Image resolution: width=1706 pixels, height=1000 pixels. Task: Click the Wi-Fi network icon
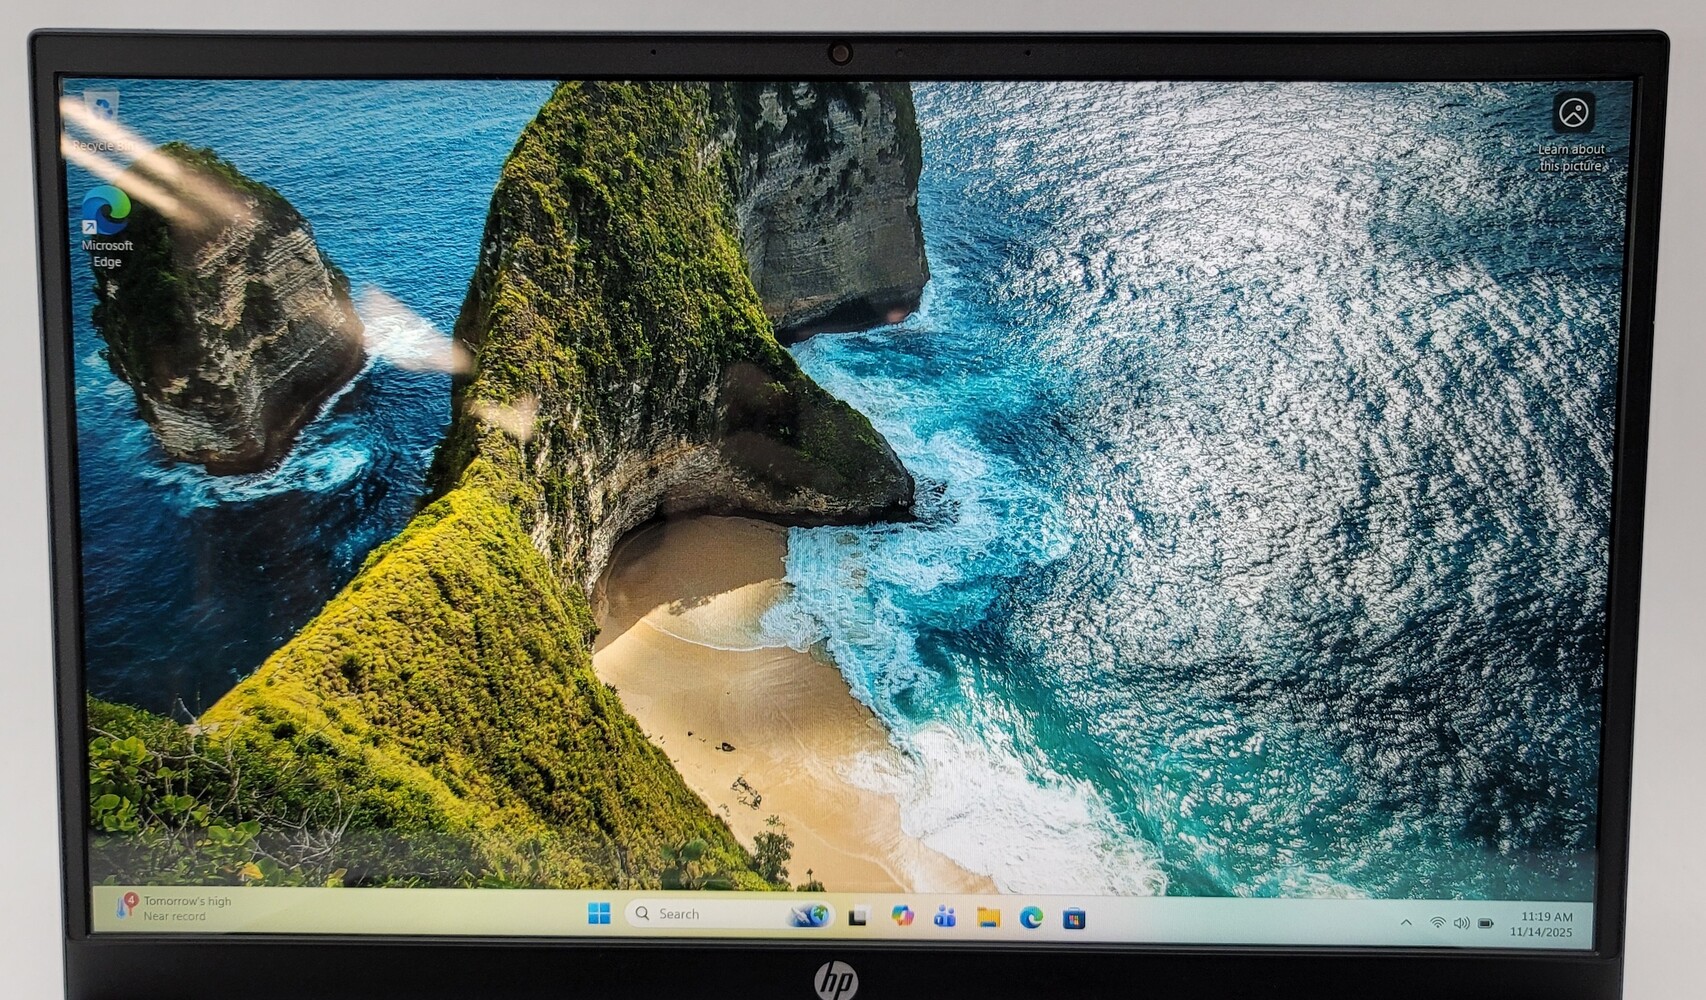tap(1437, 923)
